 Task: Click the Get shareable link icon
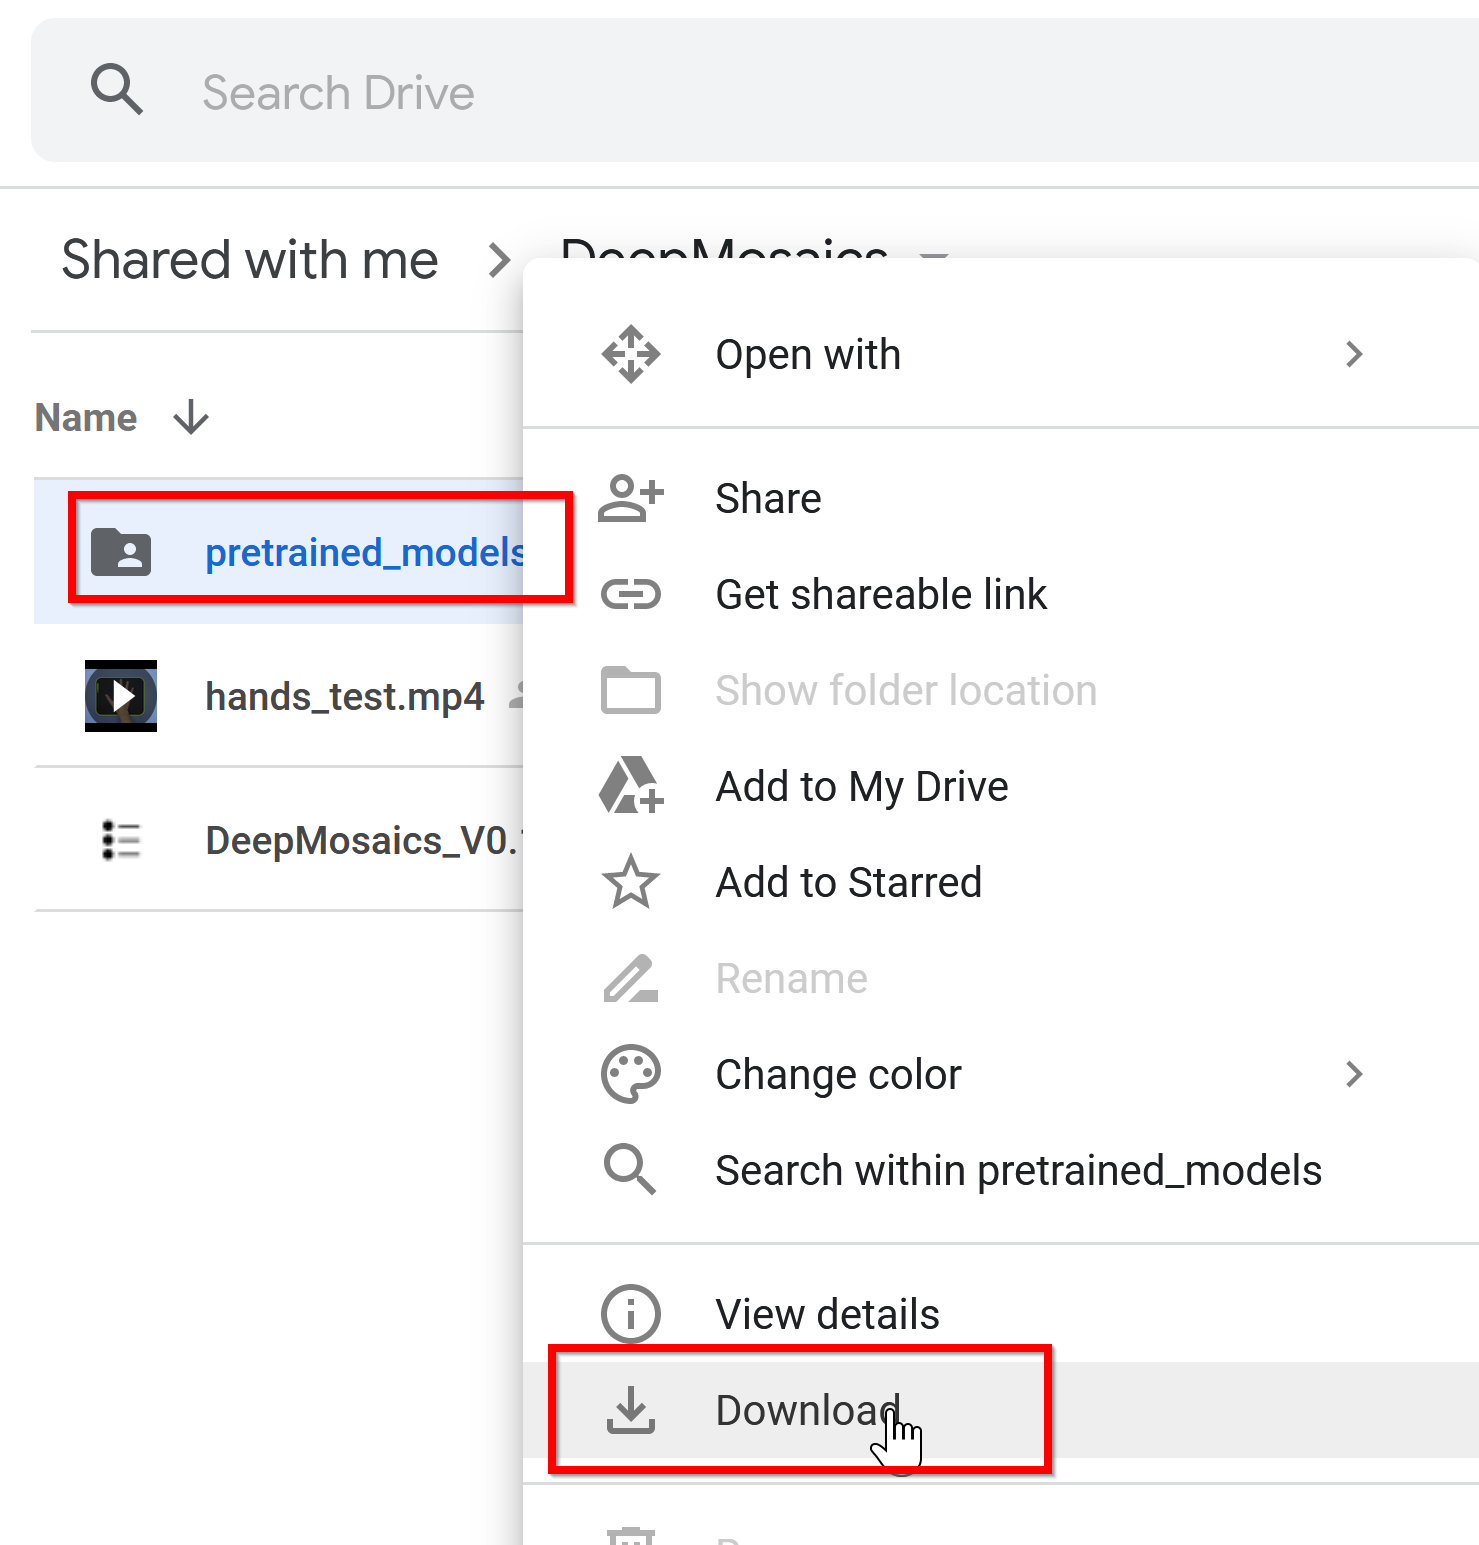point(630,594)
